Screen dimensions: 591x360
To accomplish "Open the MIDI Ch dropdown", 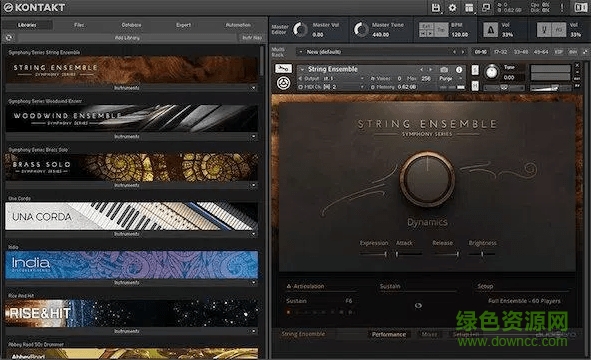I will click(332, 87).
